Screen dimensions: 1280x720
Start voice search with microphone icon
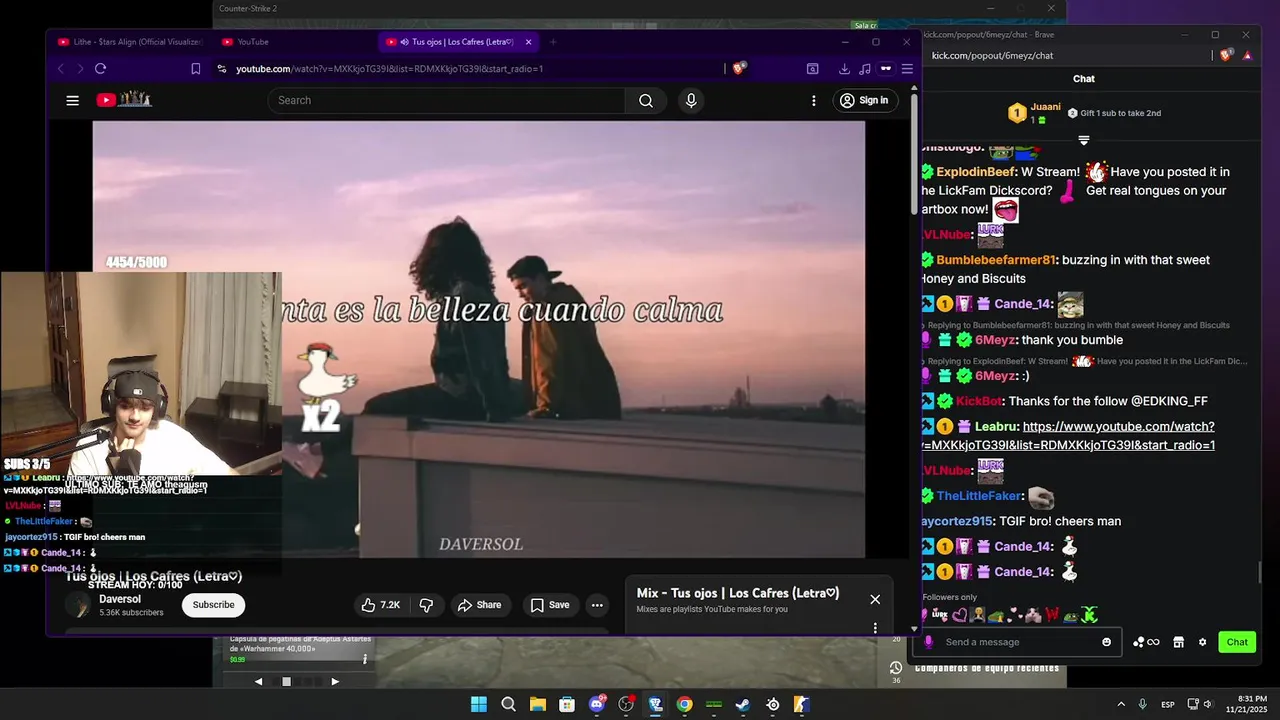pyautogui.click(x=691, y=100)
